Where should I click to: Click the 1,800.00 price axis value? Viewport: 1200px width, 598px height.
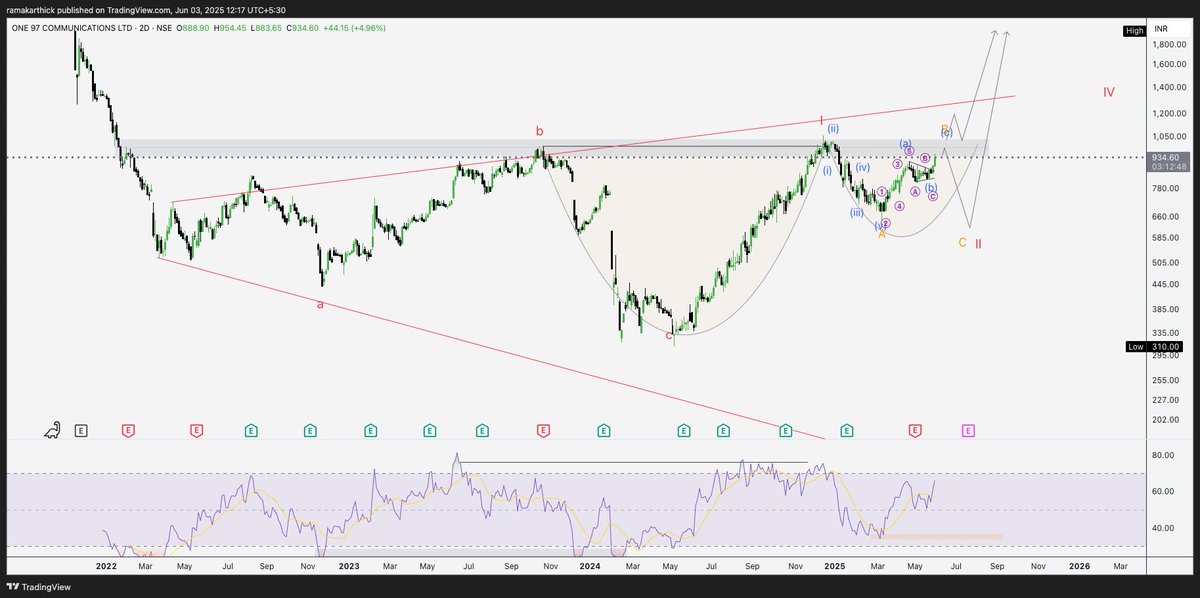click(x=1167, y=45)
